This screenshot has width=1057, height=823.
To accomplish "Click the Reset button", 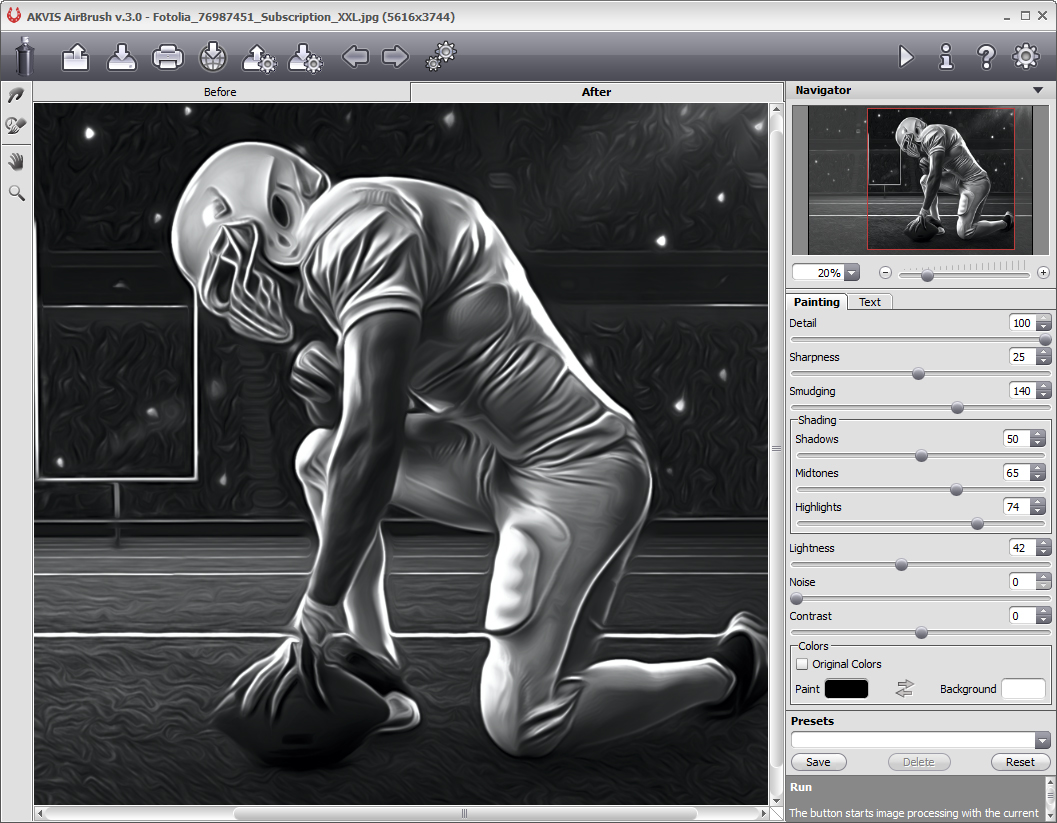I will tap(1020, 762).
